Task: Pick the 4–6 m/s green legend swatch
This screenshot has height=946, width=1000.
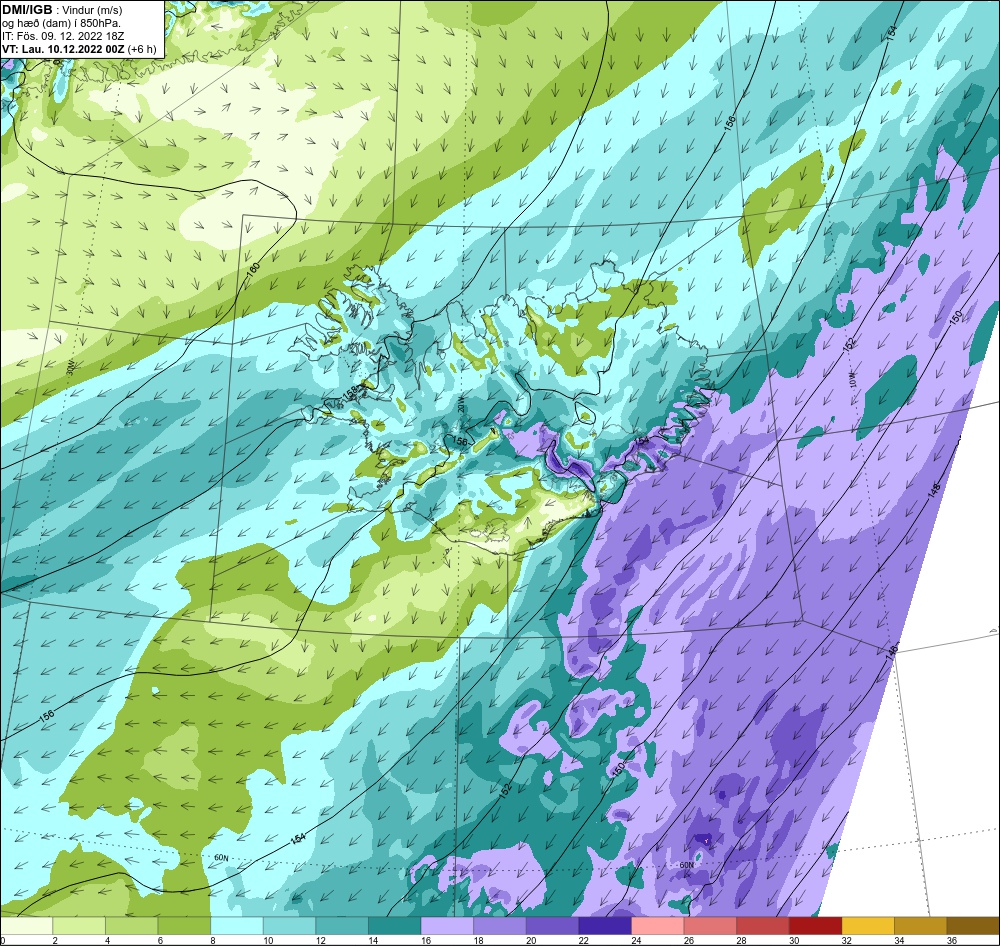Action: [x=132, y=926]
